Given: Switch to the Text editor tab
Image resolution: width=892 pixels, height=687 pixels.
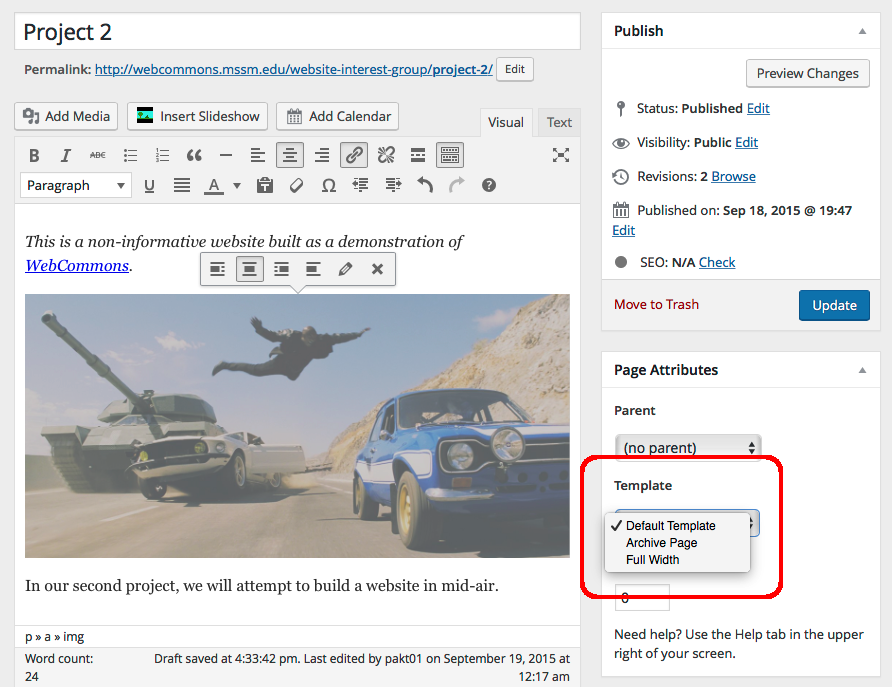Looking at the screenshot, I should [559, 122].
